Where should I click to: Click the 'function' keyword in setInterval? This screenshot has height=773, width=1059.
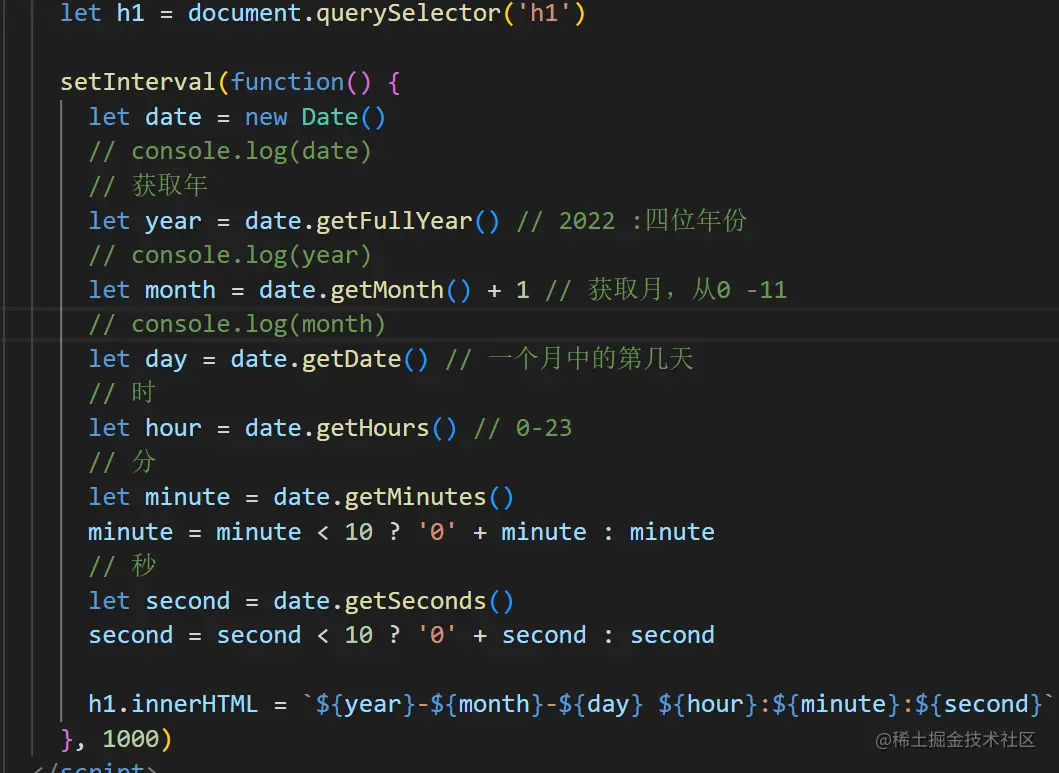click(287, 82)
